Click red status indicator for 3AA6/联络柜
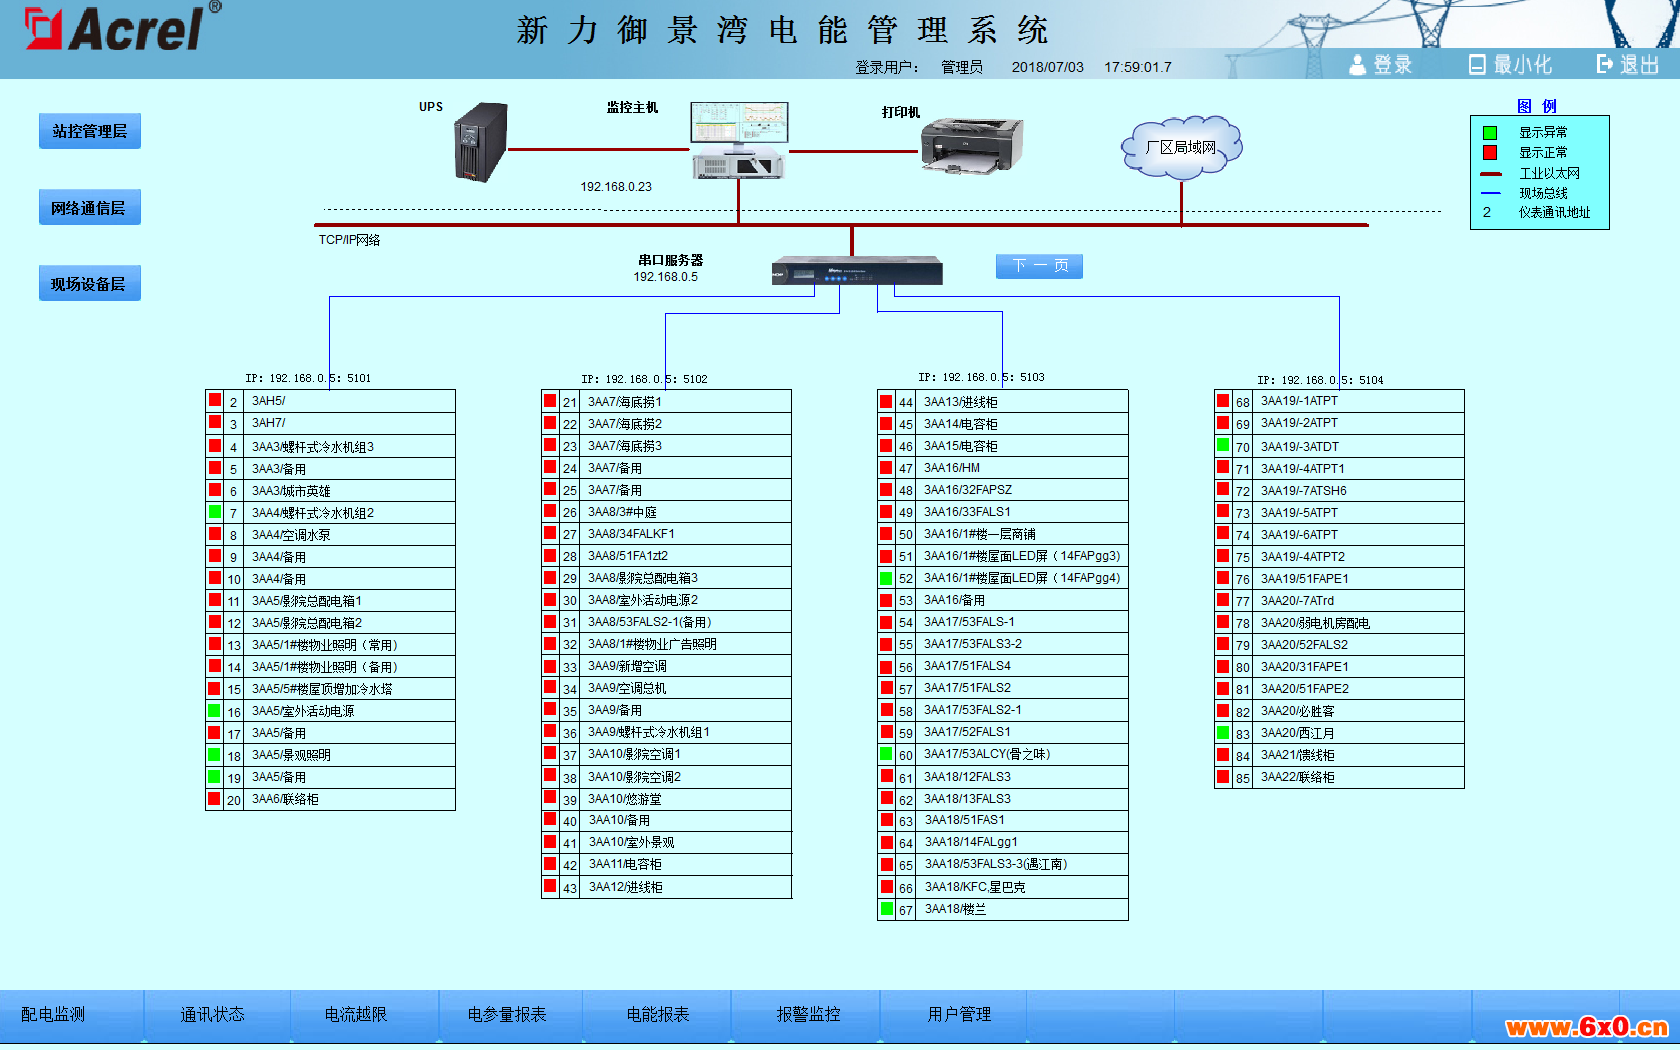The height and width of the screenshot is (1050, 1680). 214,799
